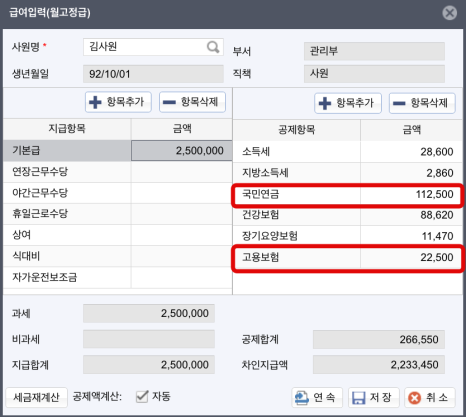466x417 pixels.
Task: Click the 연장근무수당 empty amount cell
Action: point(182,172)
